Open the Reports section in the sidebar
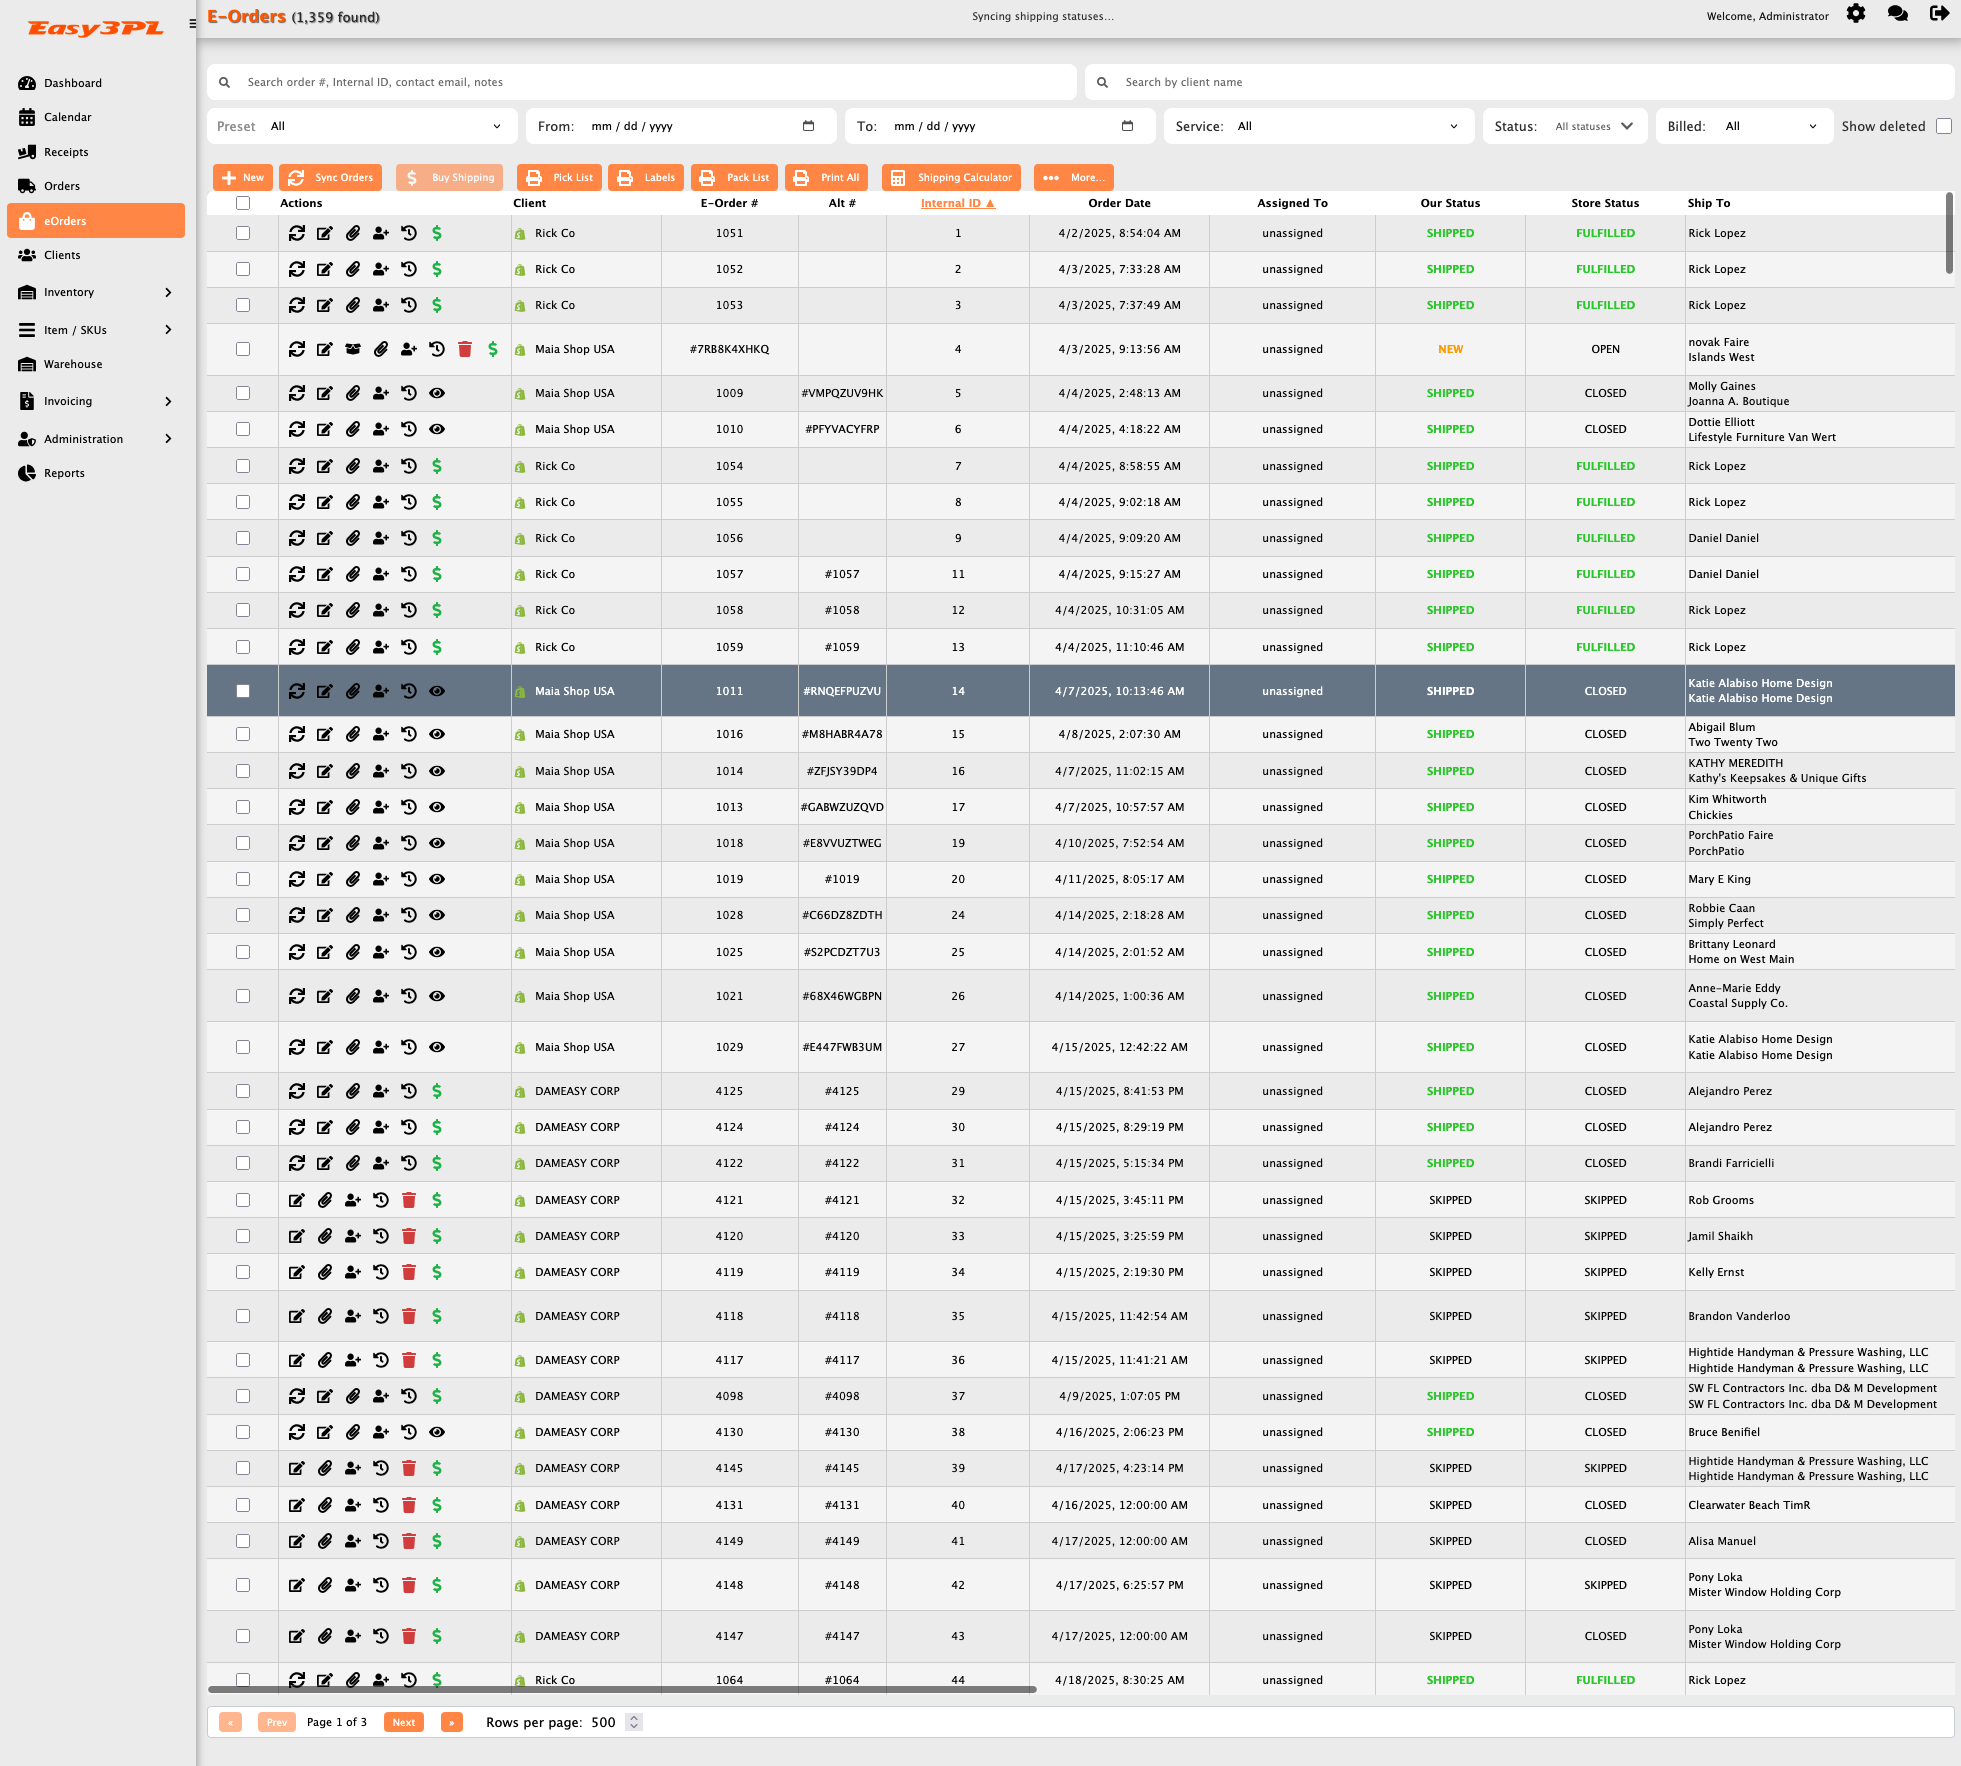Viewport: 1961px width, 1766px height. point(65,472)
